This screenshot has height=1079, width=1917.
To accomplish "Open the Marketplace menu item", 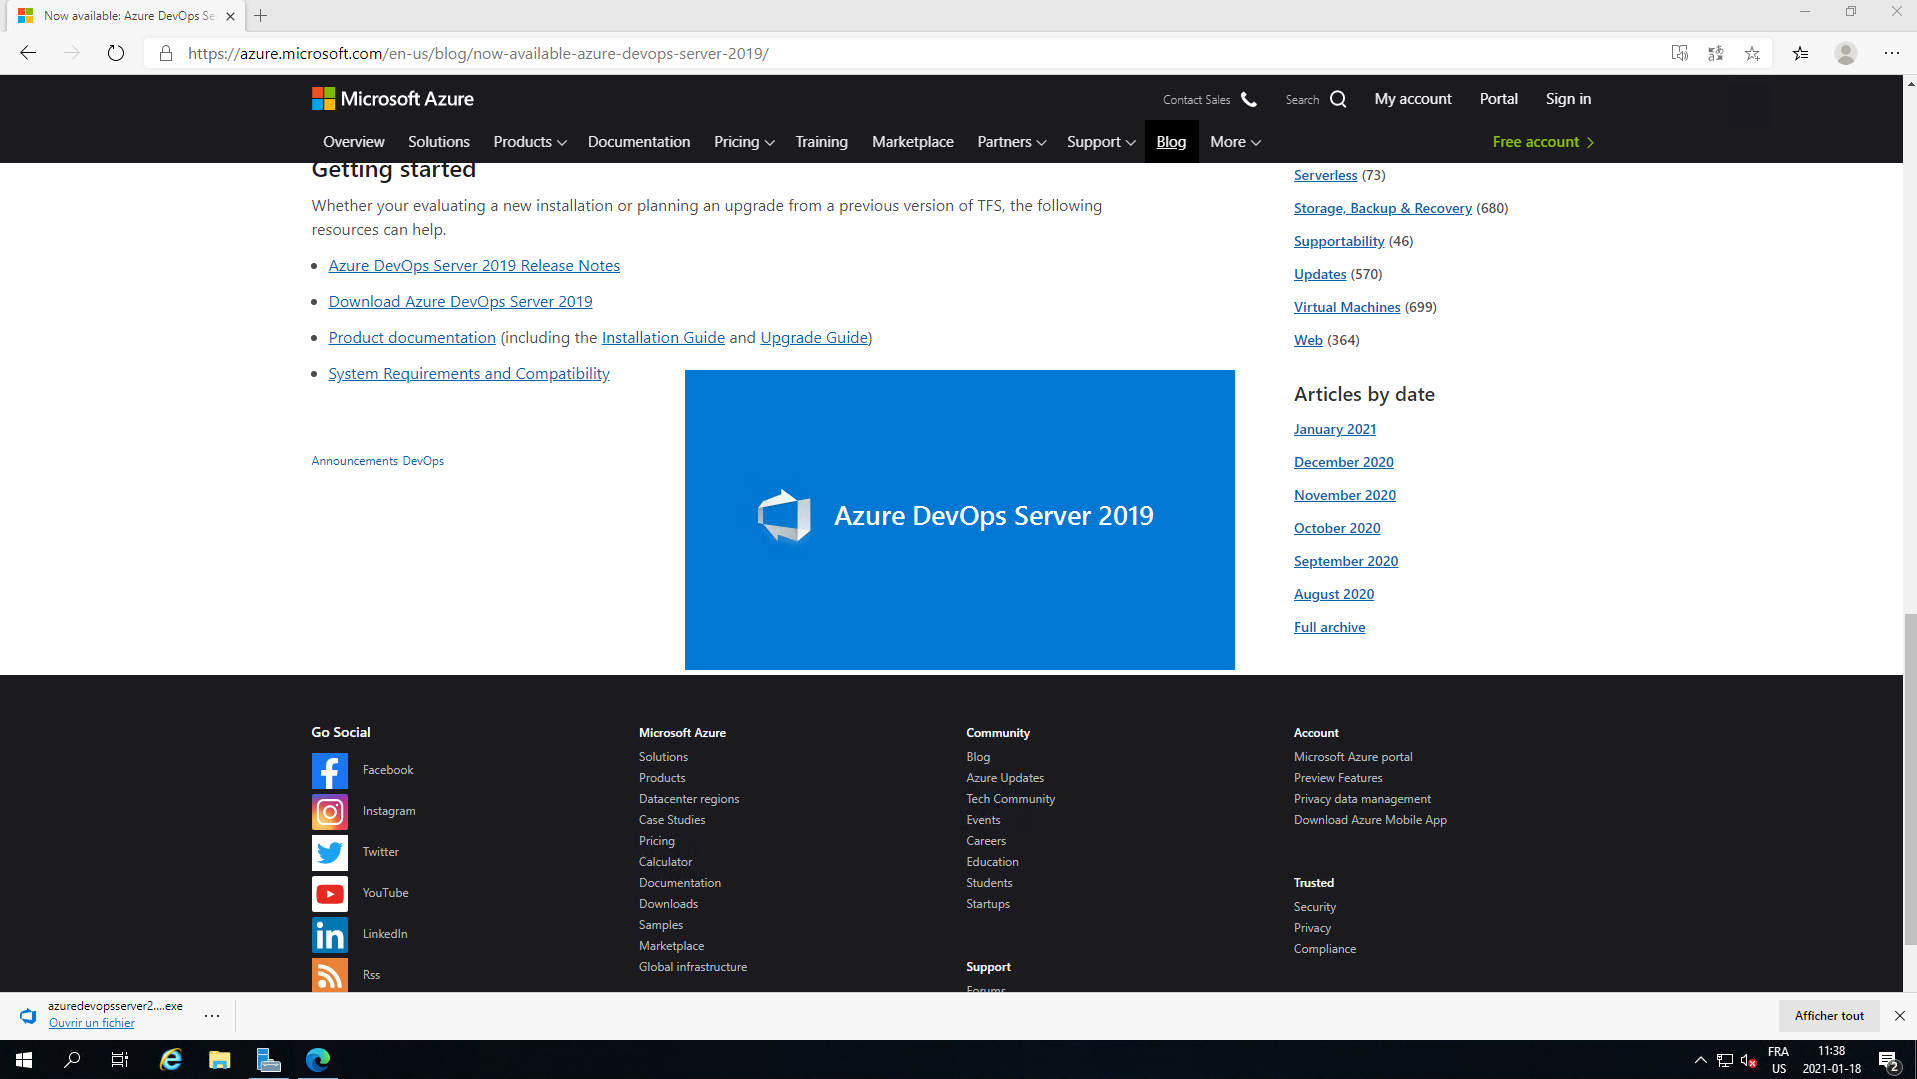I will coord(912,142).
